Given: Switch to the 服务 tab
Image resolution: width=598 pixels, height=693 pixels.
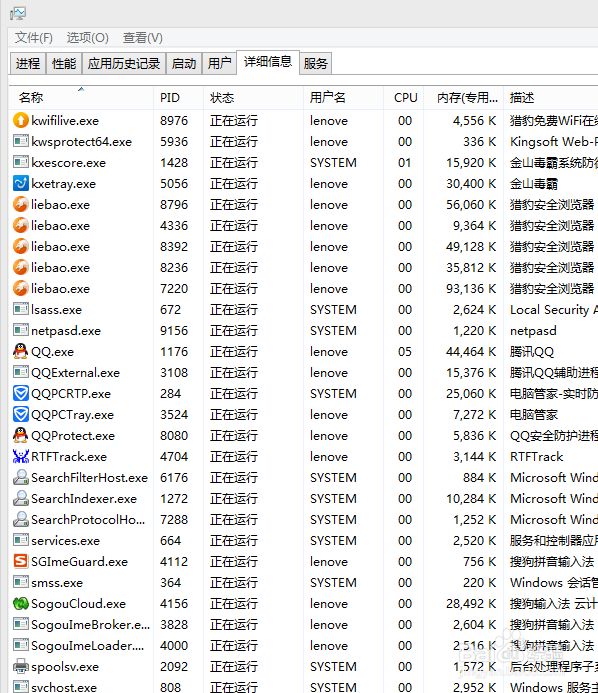Looking at the screenshot, I should coord(316,64).
